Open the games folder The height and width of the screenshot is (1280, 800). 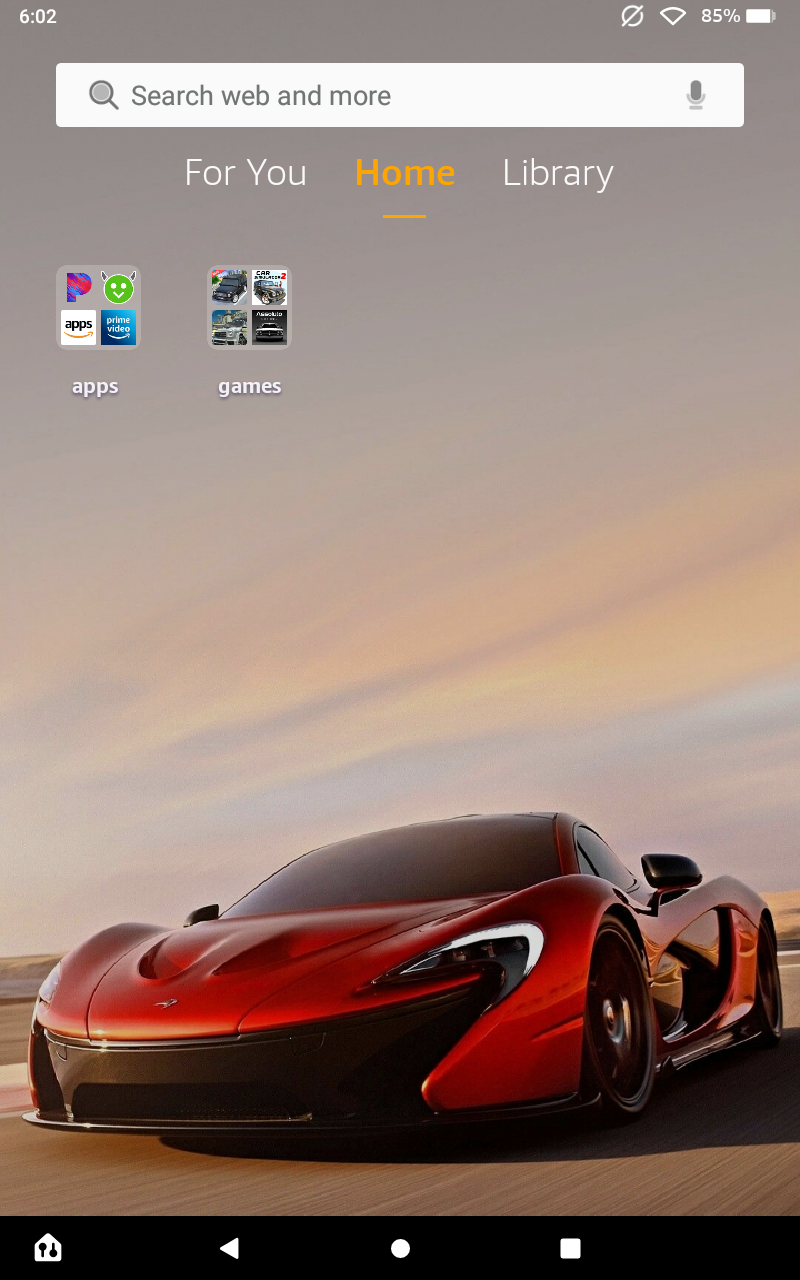point(249,307)
